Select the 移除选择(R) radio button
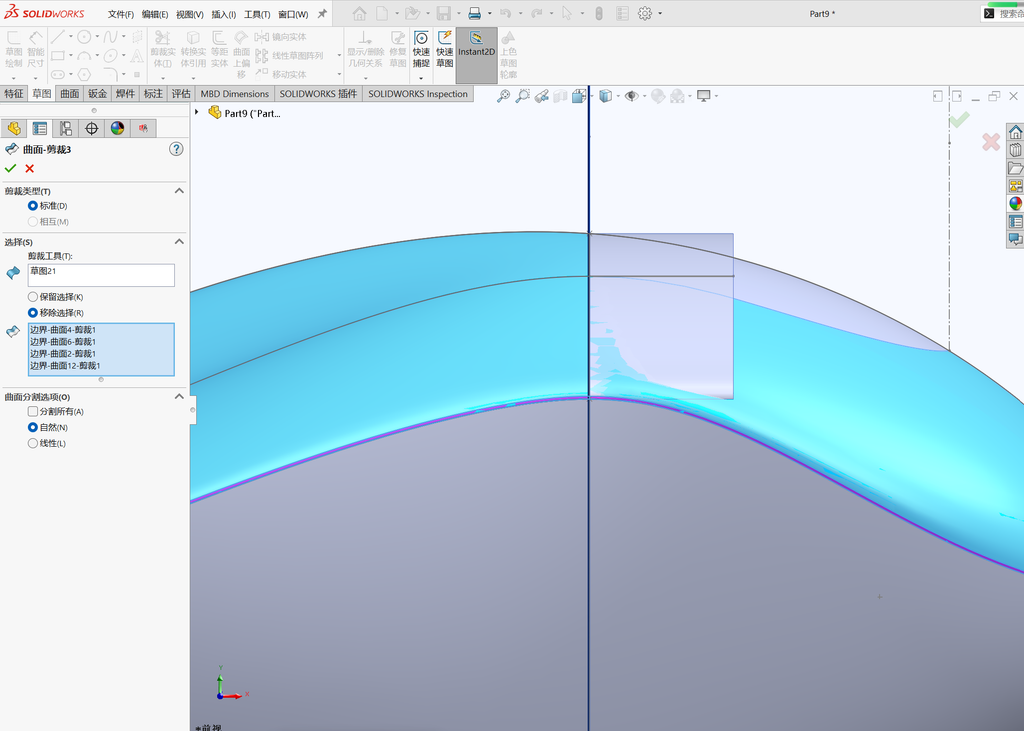Image resolution: width=1024 pixels, height=731 pixels. [x=33, y=313]
